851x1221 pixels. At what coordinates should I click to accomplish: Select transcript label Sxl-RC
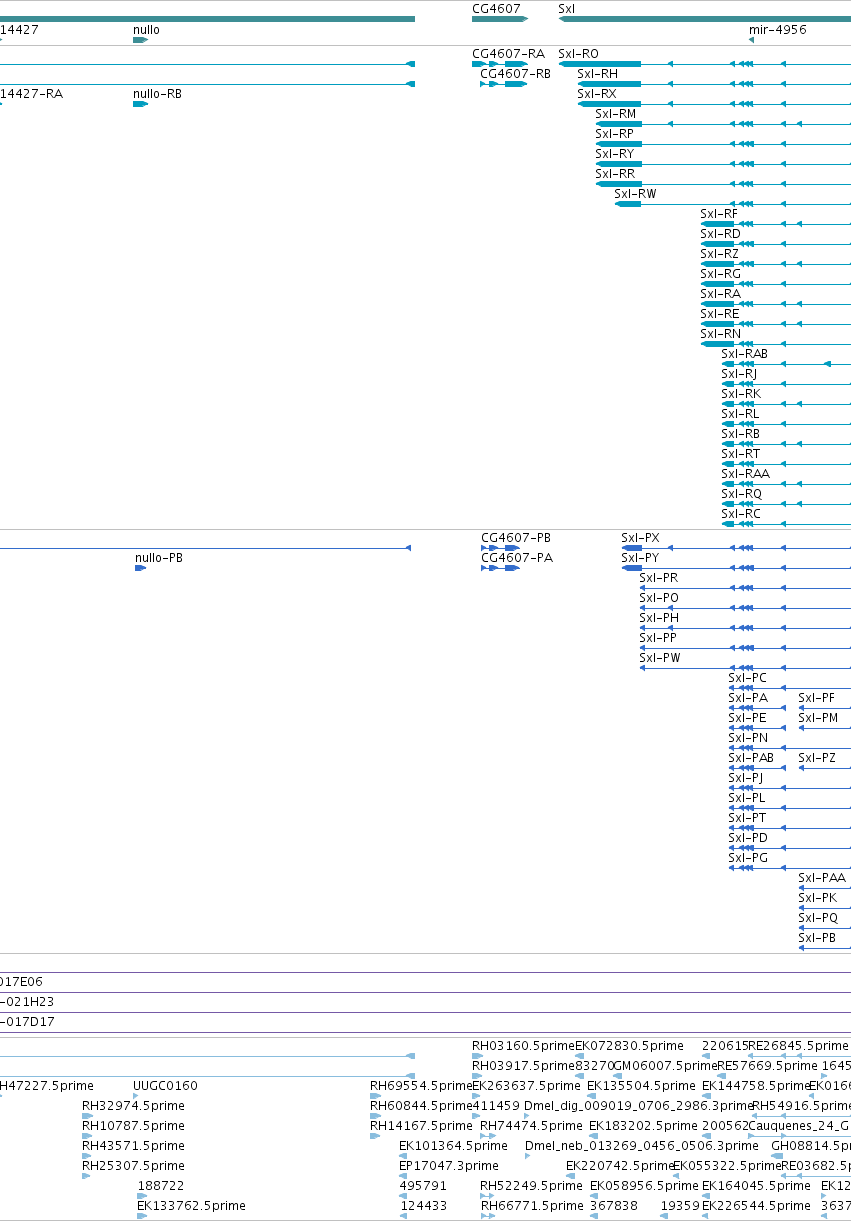point(741,514)
